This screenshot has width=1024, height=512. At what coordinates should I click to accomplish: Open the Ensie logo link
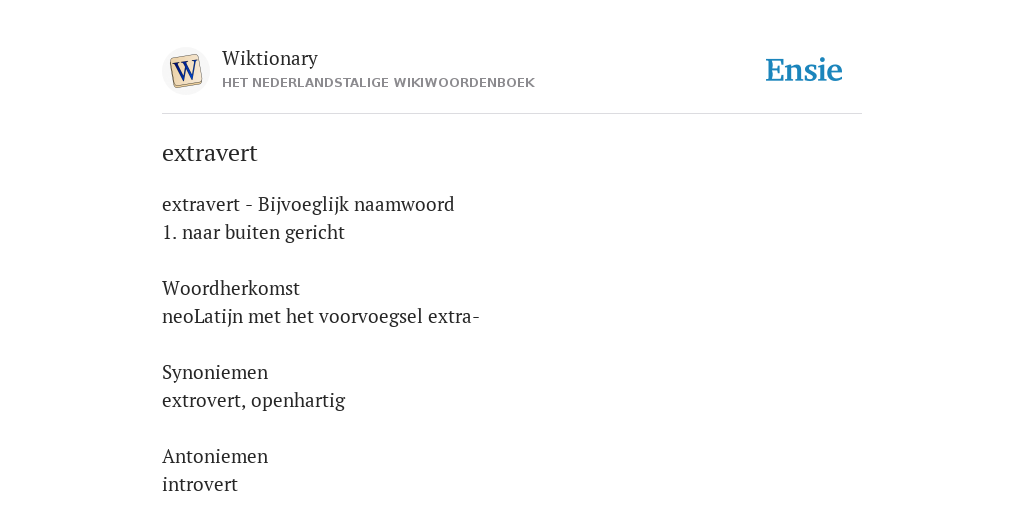coord(804,70)
